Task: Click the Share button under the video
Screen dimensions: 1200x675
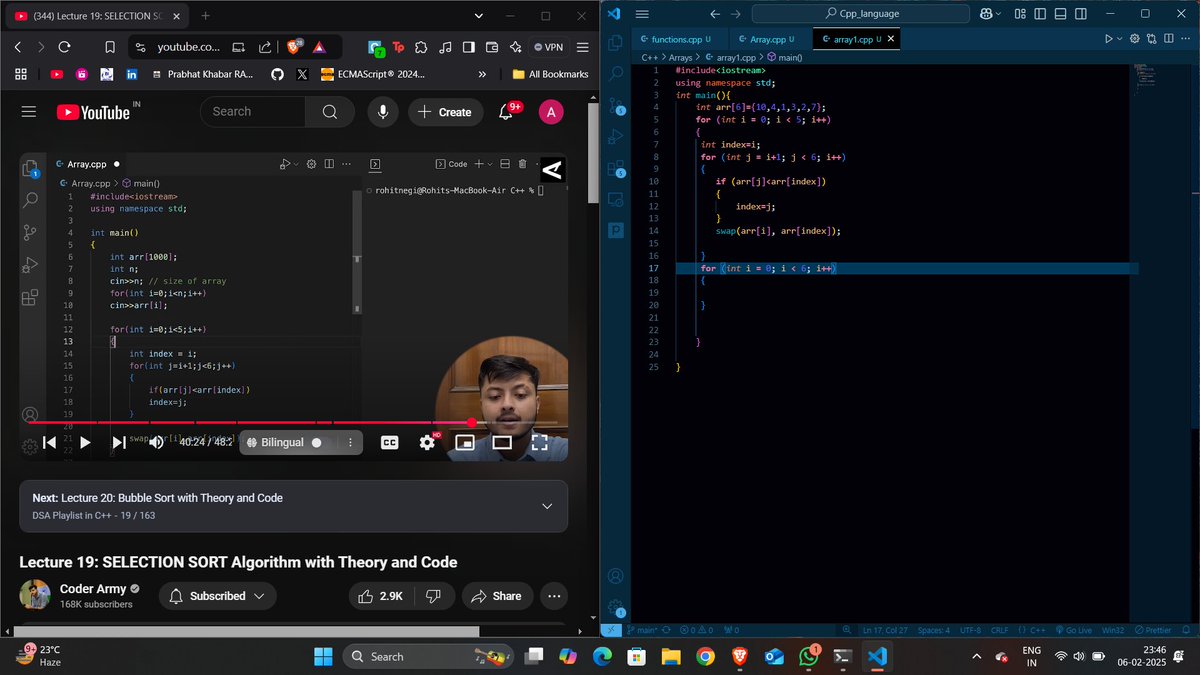Action: pyautogui.click(x=497, y=596)
